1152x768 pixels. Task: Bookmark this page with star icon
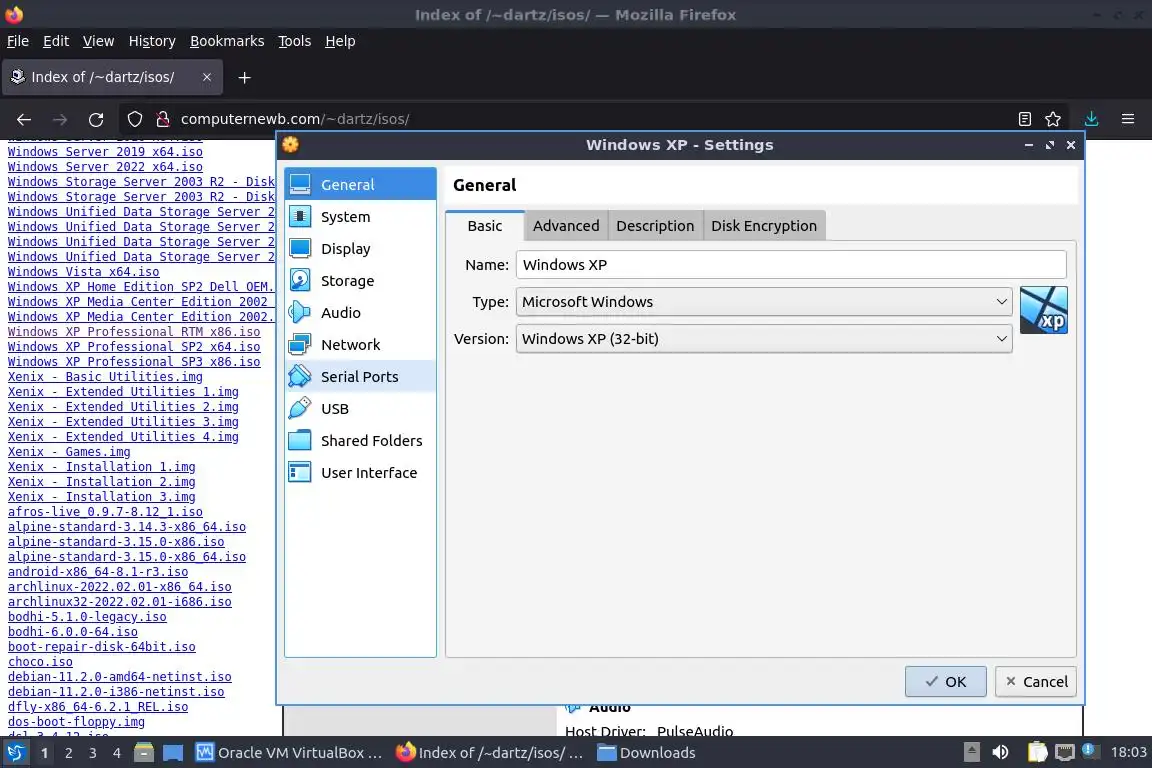pos(1053,119)
